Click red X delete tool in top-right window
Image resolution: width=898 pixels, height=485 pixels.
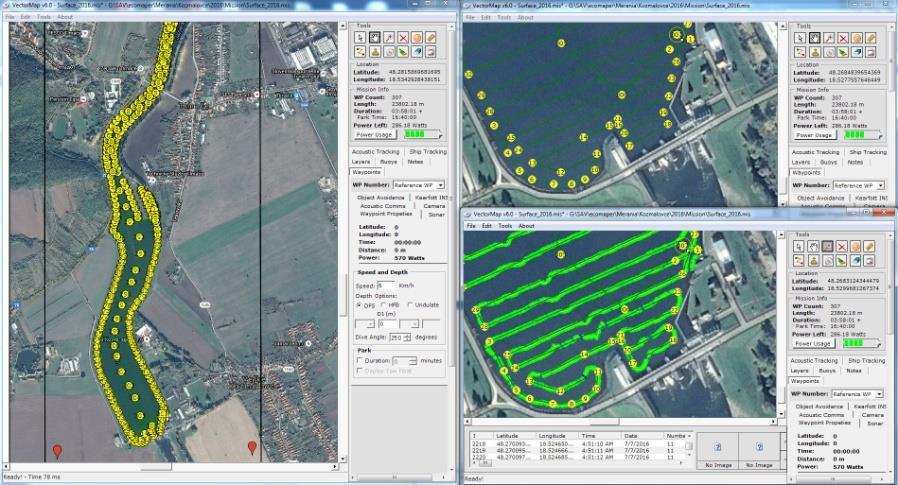pos(842,38)
